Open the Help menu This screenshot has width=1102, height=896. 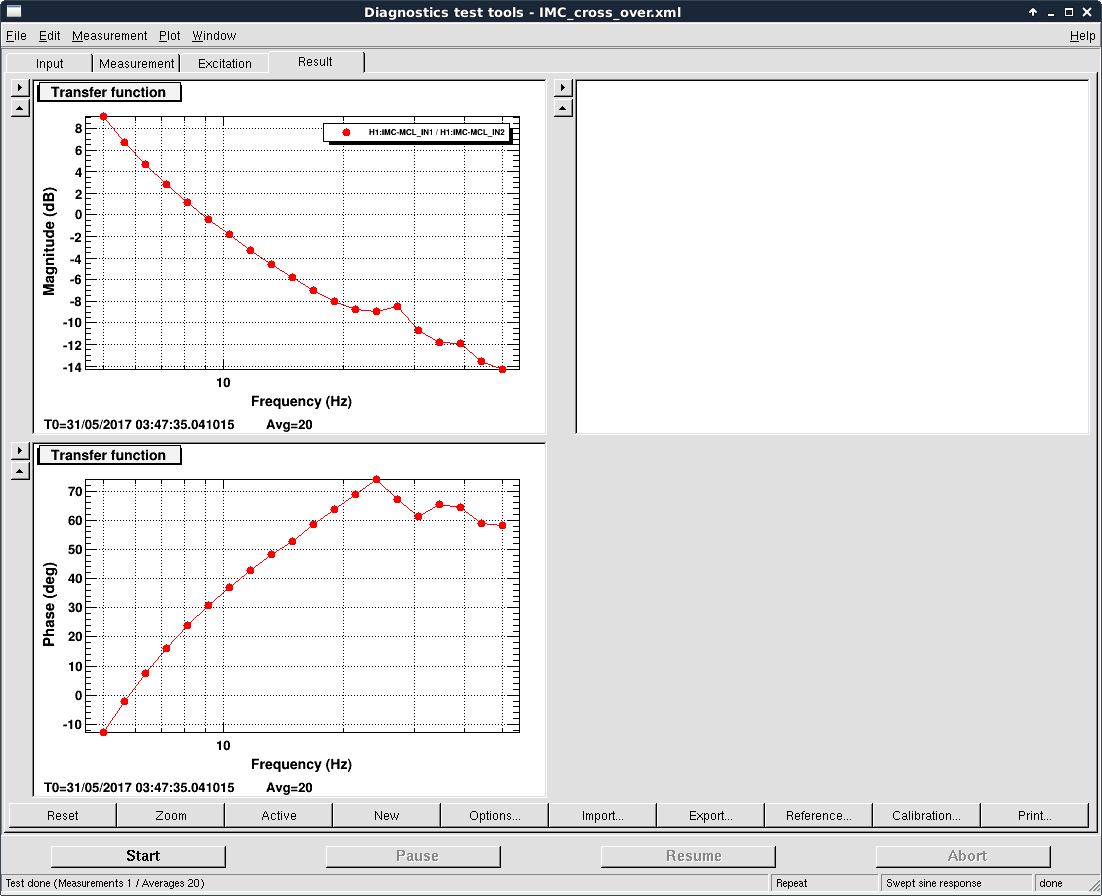[x=1082, y=36]
